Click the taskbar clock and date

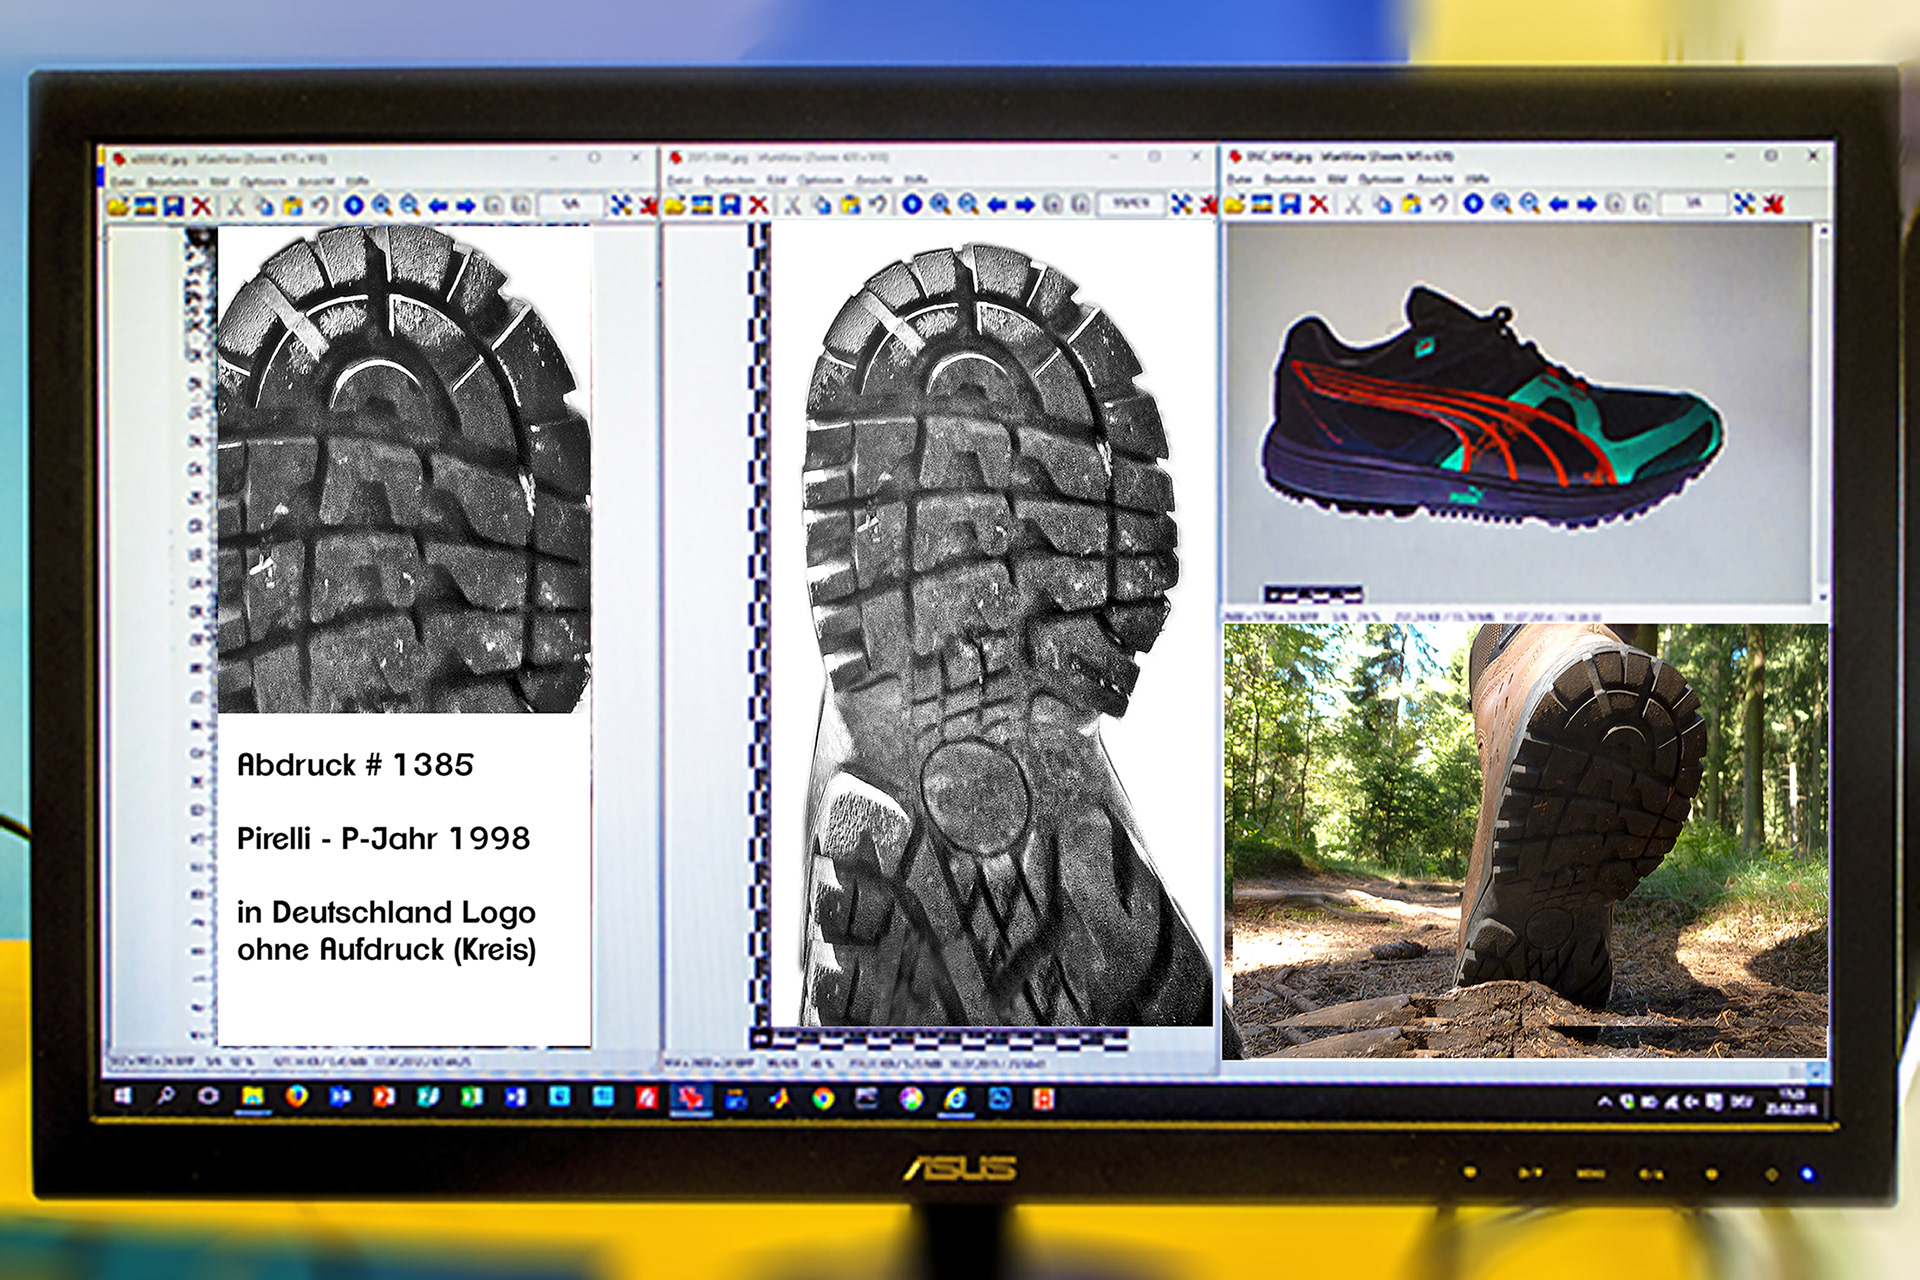click(1792, 1101)
